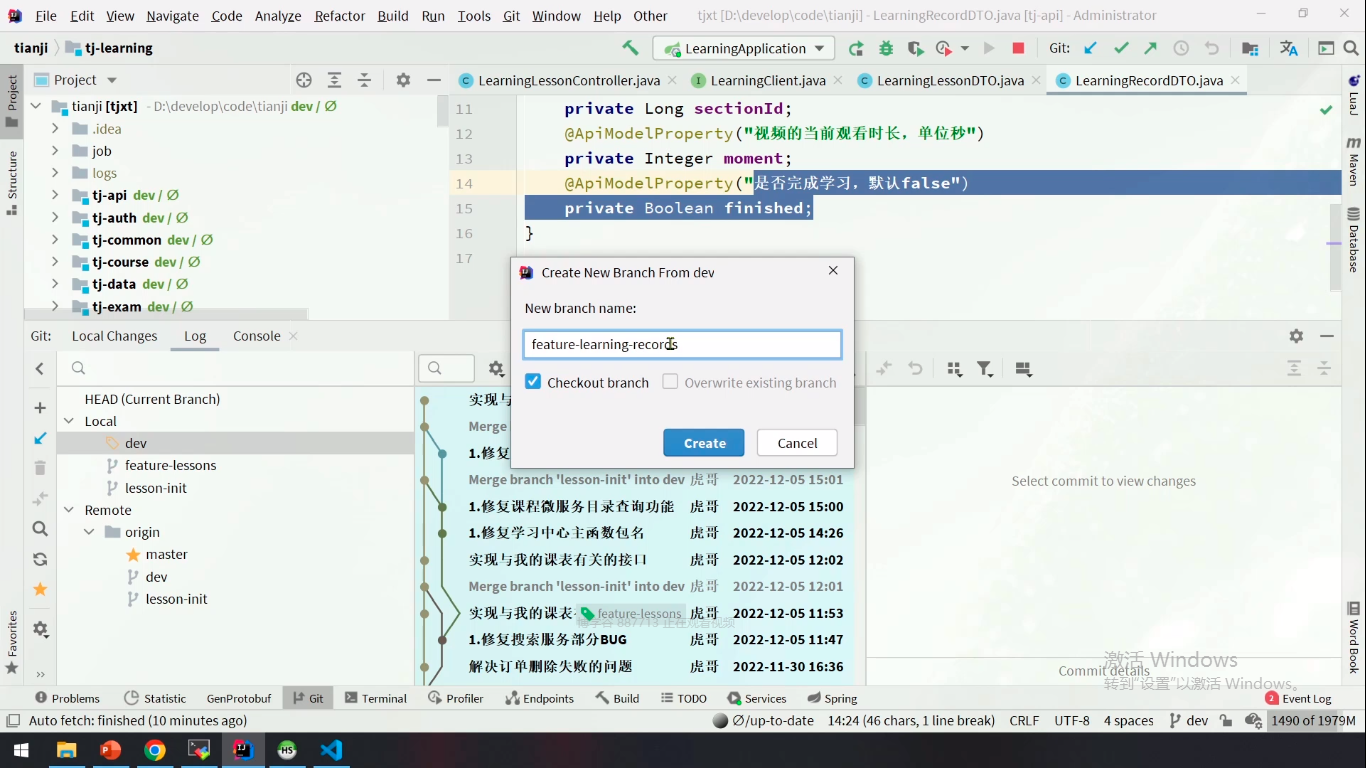Select opened file with the Project panel target icon
This screenshot has height=768, width=1366.
304,80
